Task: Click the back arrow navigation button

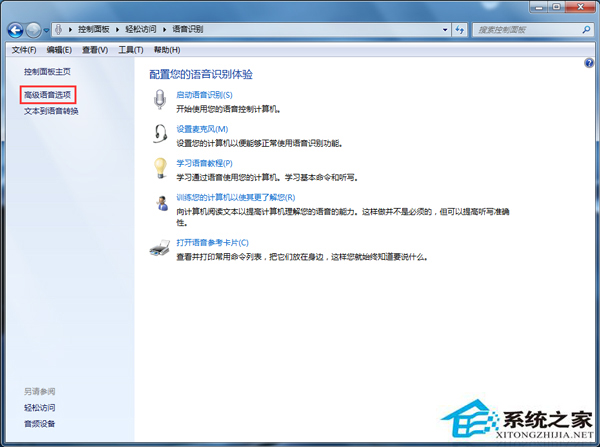Action: (15, 31)
